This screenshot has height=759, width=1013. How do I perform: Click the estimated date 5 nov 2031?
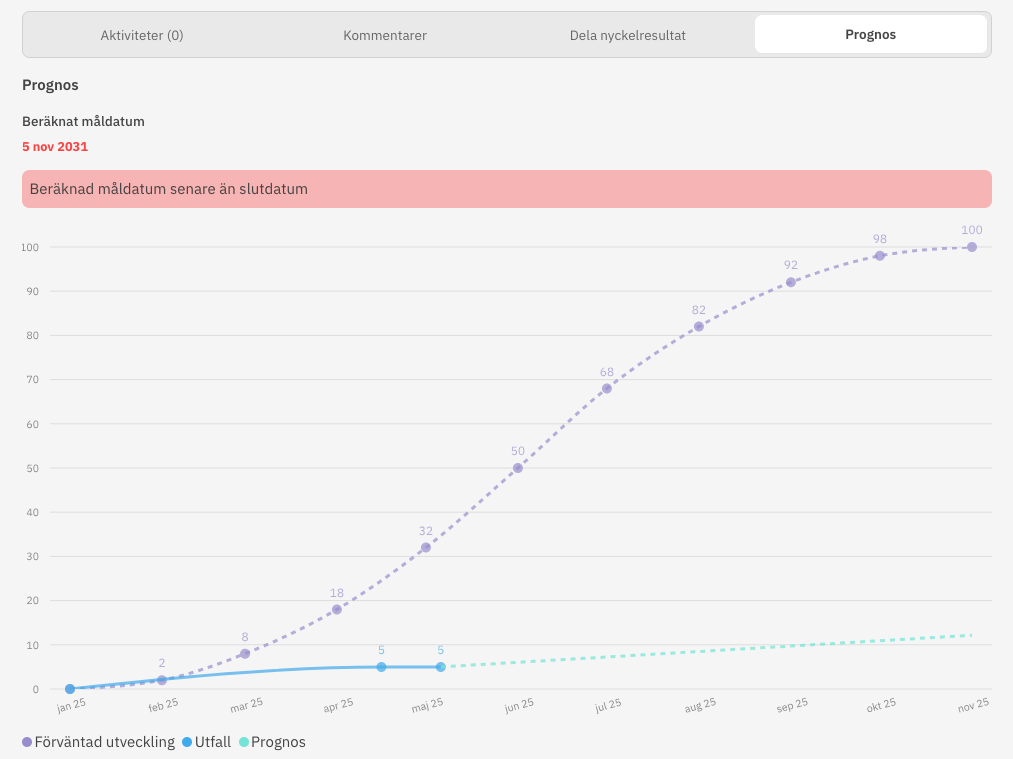click(55, 147)
